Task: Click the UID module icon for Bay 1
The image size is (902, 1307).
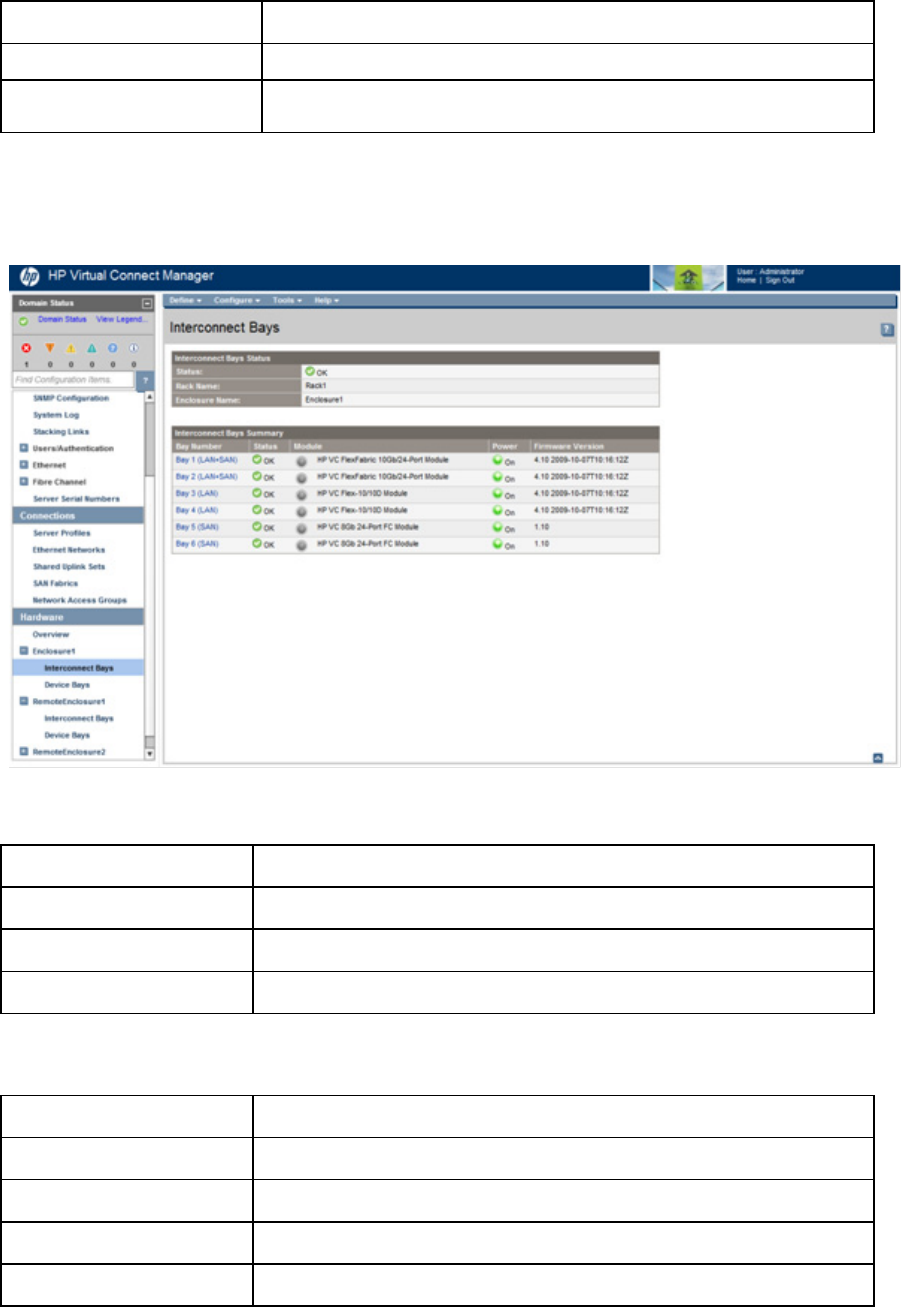Action: click(301, 461)
